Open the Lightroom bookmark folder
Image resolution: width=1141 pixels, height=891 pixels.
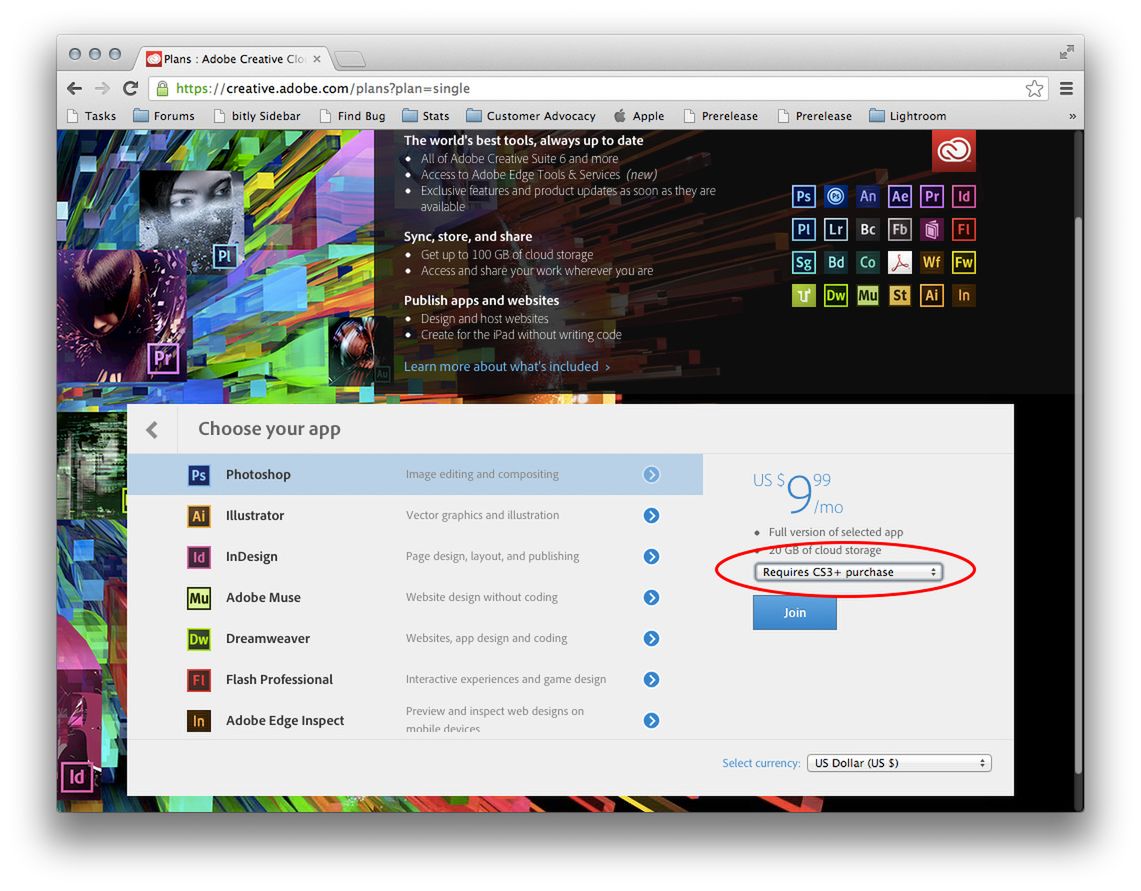point(908,116)
